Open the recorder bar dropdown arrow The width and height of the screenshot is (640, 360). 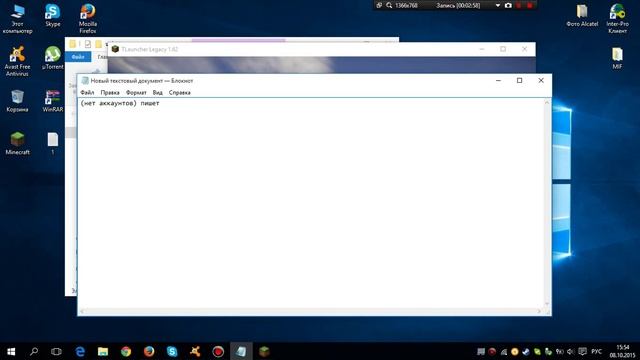click(x=498, y=5)
